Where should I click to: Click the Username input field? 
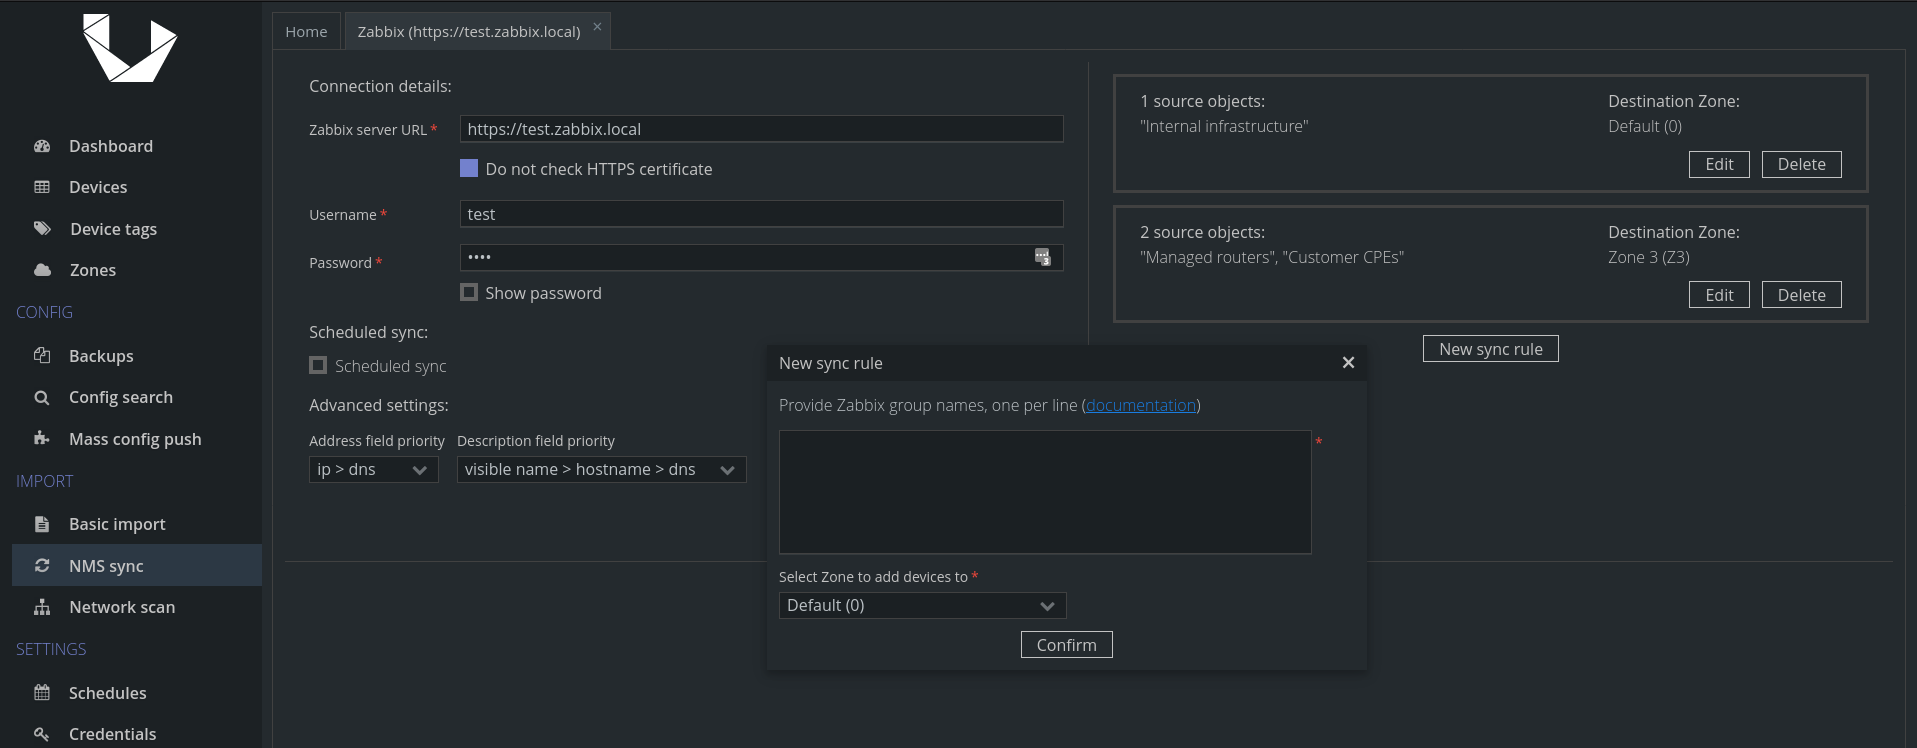tap(761, 214)
